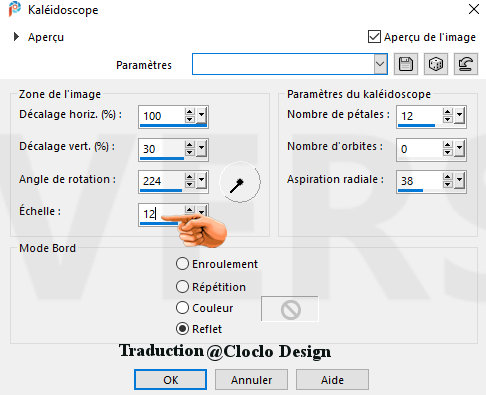Click the Annuler button
Screen dimensions: 486x395
click(x=251, y=380)
